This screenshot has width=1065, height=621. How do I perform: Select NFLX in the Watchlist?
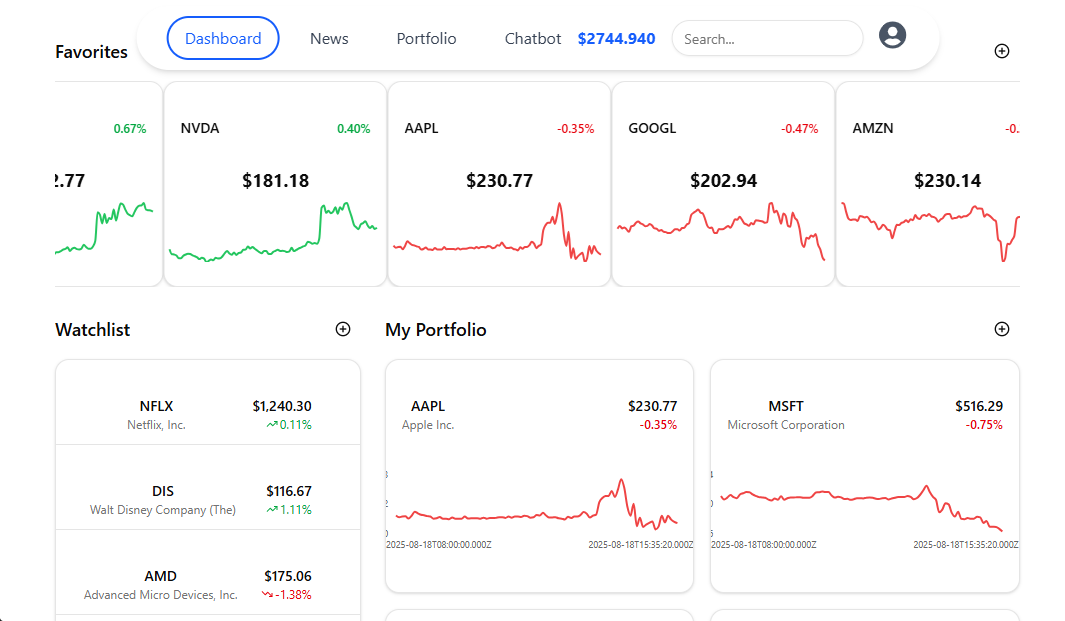click(x=207, y=412)
